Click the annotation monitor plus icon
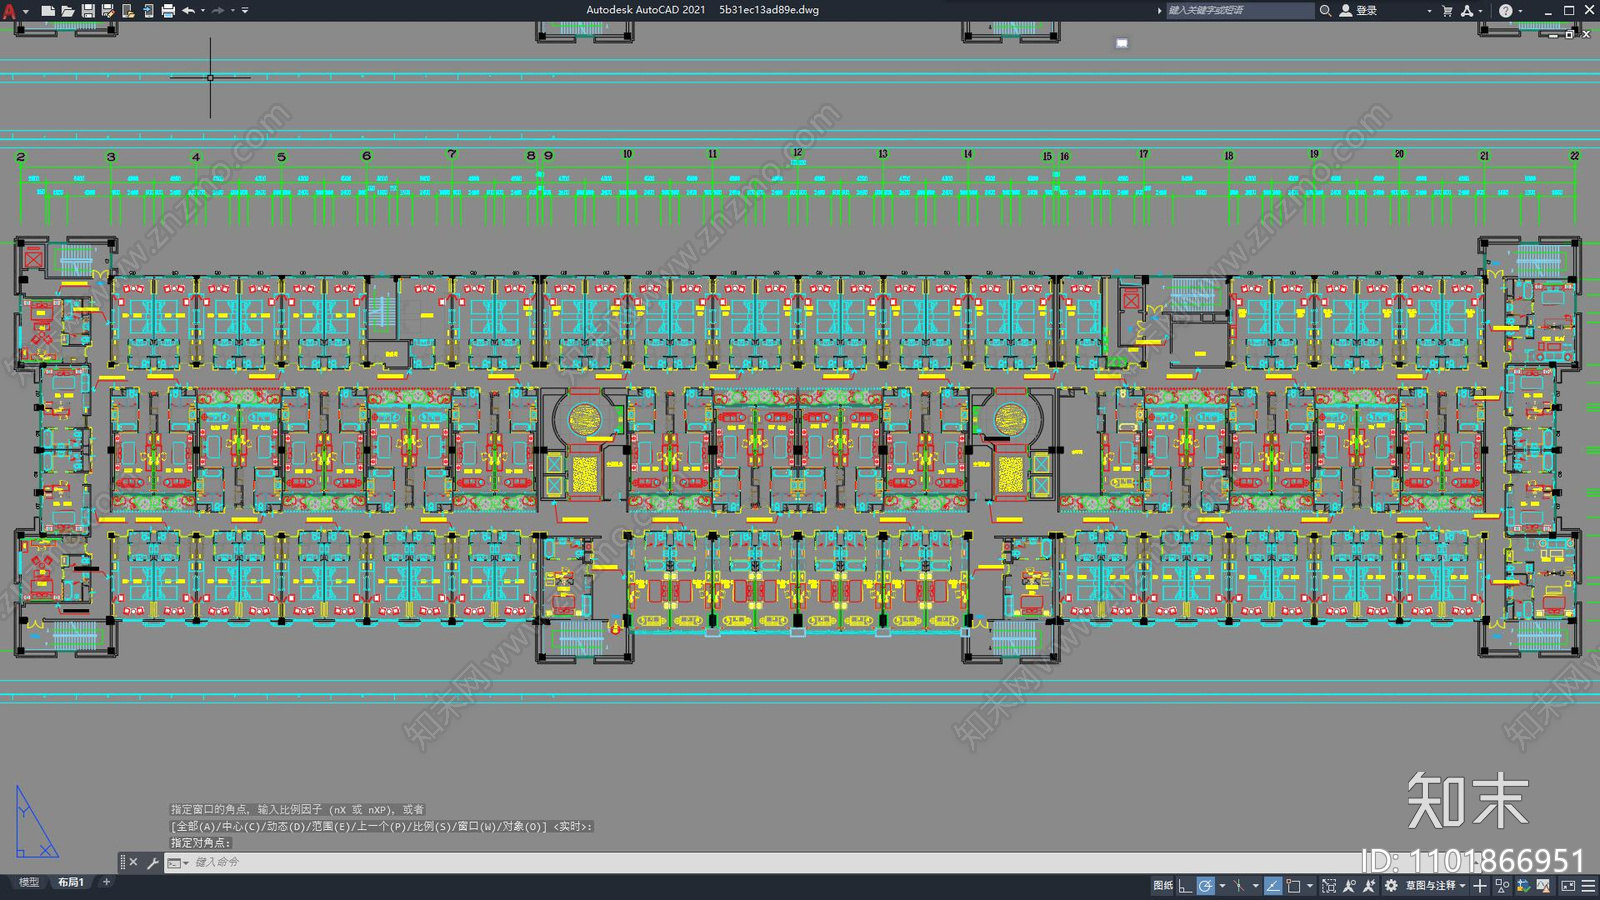Viewport: 1600px width, 900px height. (x=1480, y=886)
